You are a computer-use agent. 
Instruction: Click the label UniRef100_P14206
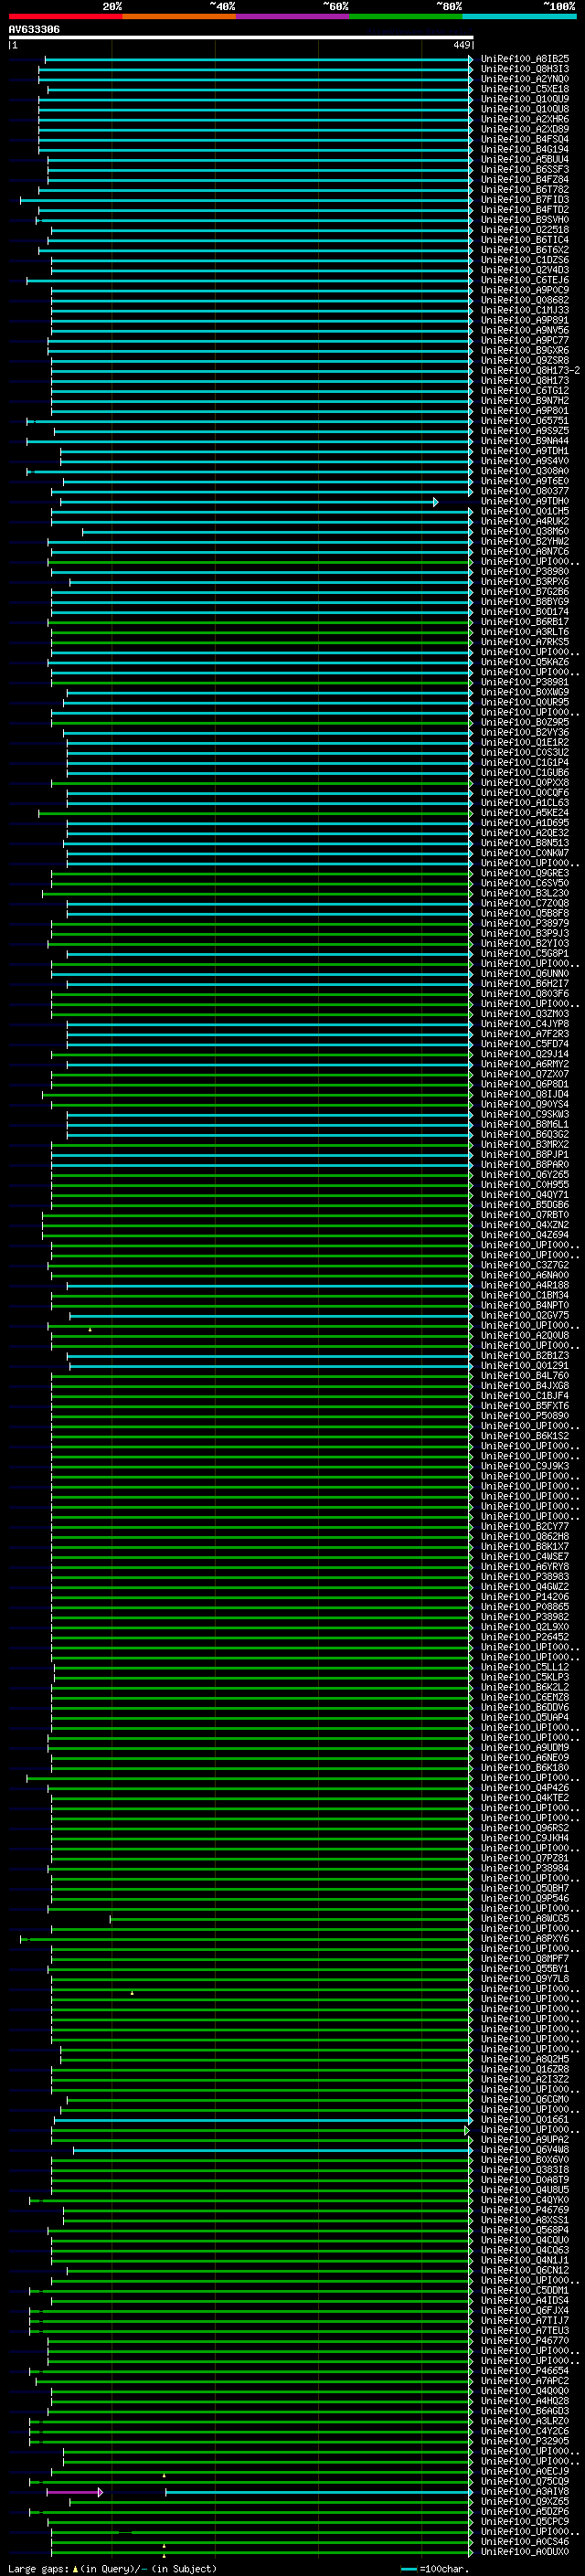click(525, 1597)
